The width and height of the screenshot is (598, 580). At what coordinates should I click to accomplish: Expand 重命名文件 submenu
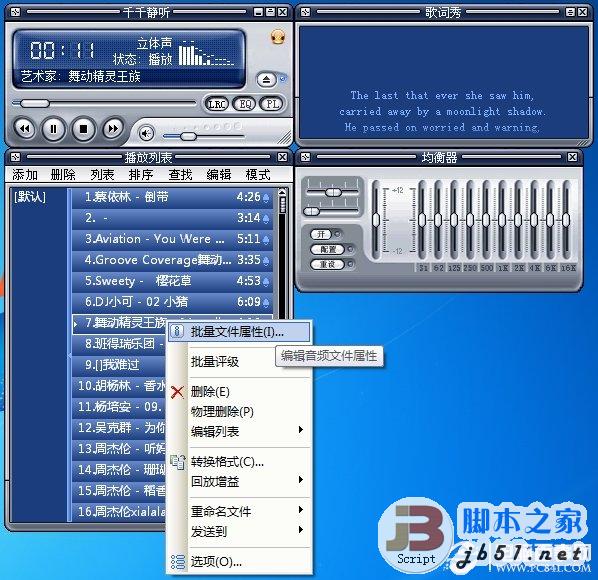tap(239, 511)
